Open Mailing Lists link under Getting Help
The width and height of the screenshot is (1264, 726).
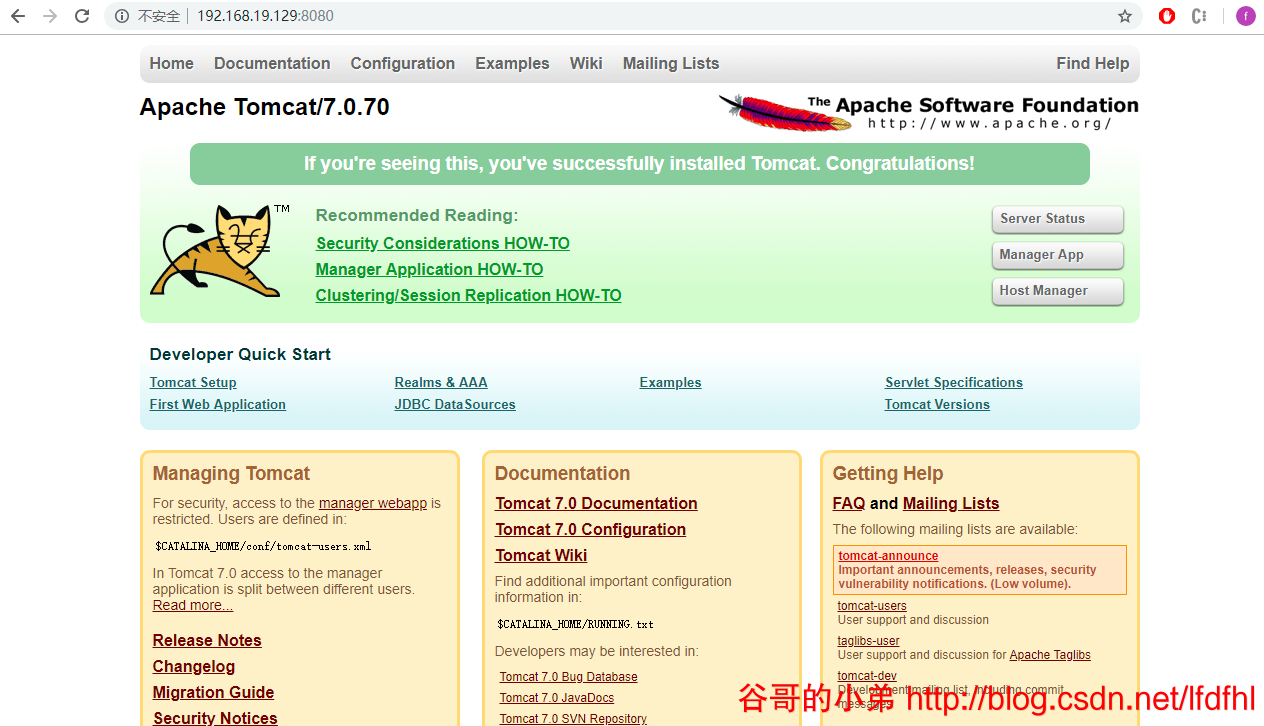951,503
